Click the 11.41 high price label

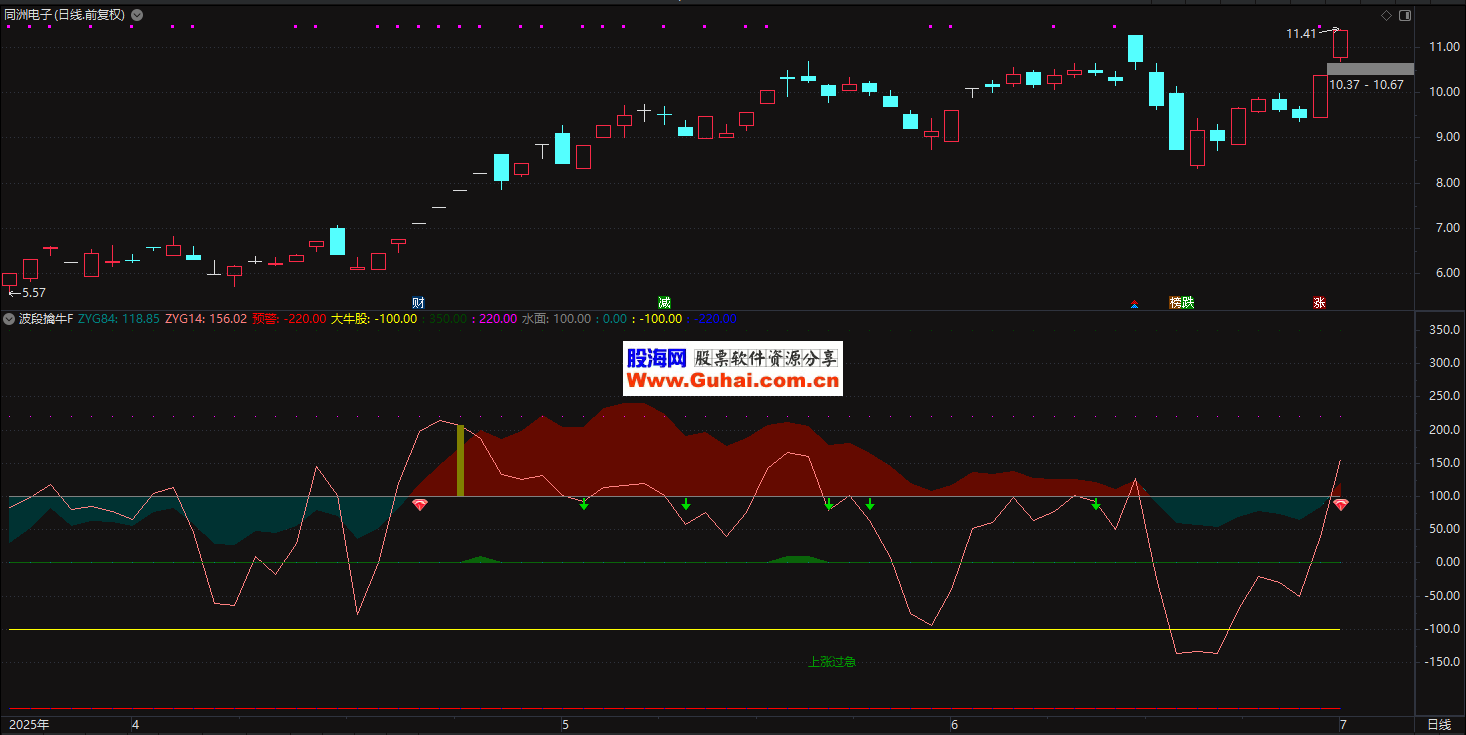[x=1301, y=34]
